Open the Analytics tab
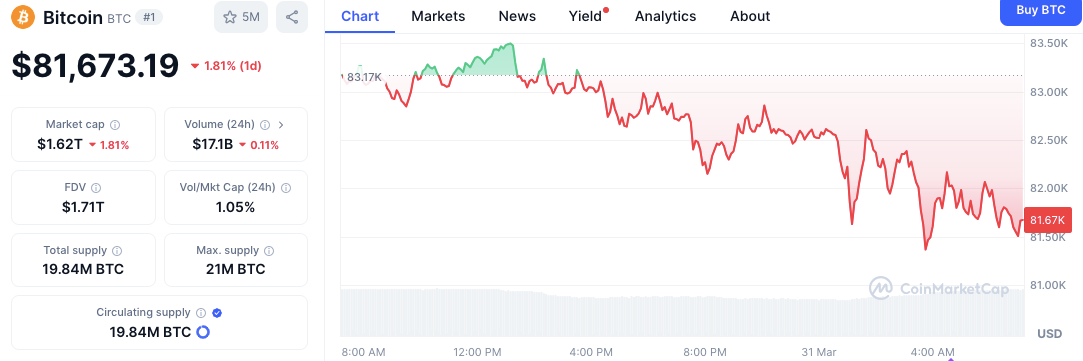The image size is (1083, 361). point(665,16)
